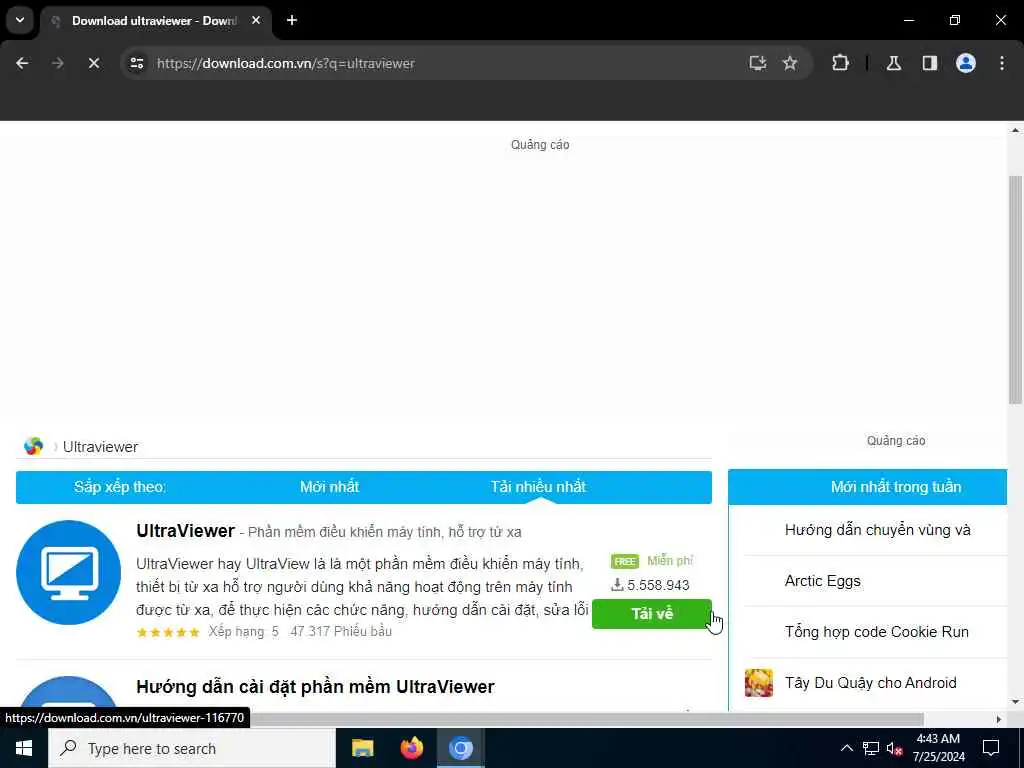Sort results by Tải nhiều nhất
The image size is (1024, 768).
click(x=538, y=487)
